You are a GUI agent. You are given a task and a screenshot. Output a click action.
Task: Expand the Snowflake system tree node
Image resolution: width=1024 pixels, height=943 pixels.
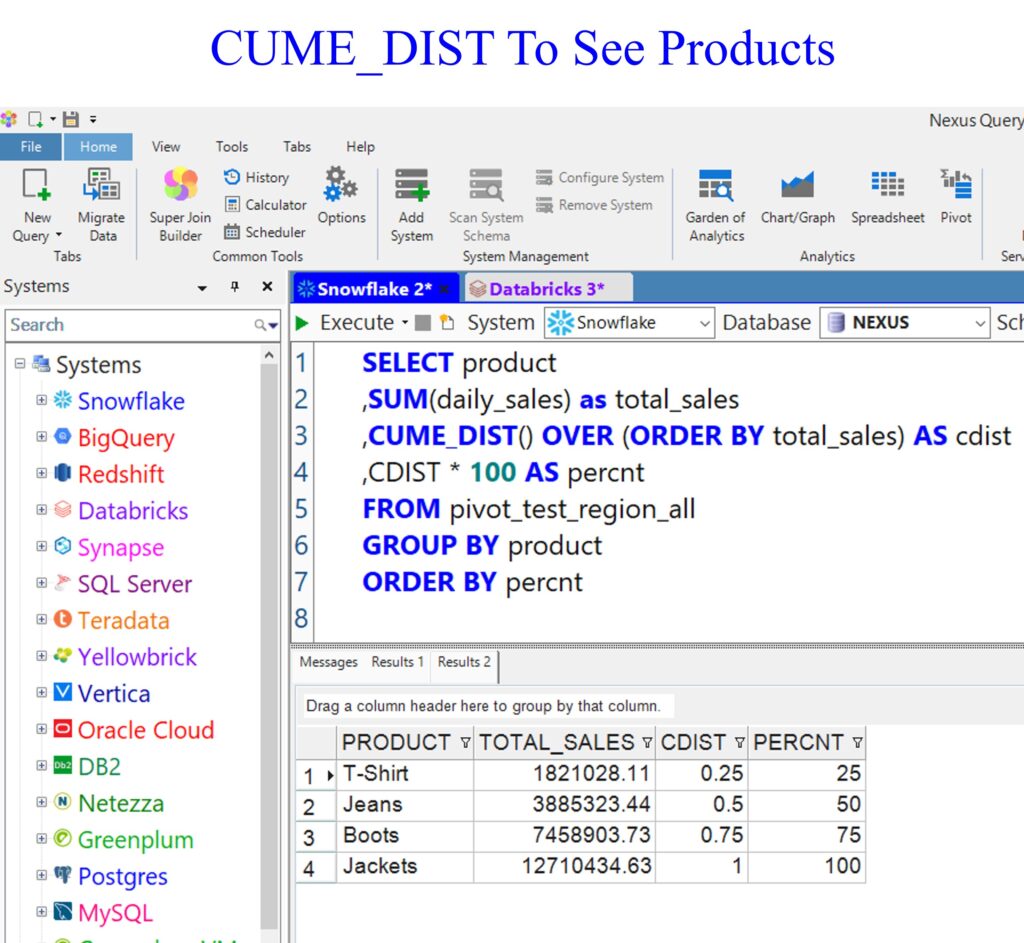(x=41, y=400)
